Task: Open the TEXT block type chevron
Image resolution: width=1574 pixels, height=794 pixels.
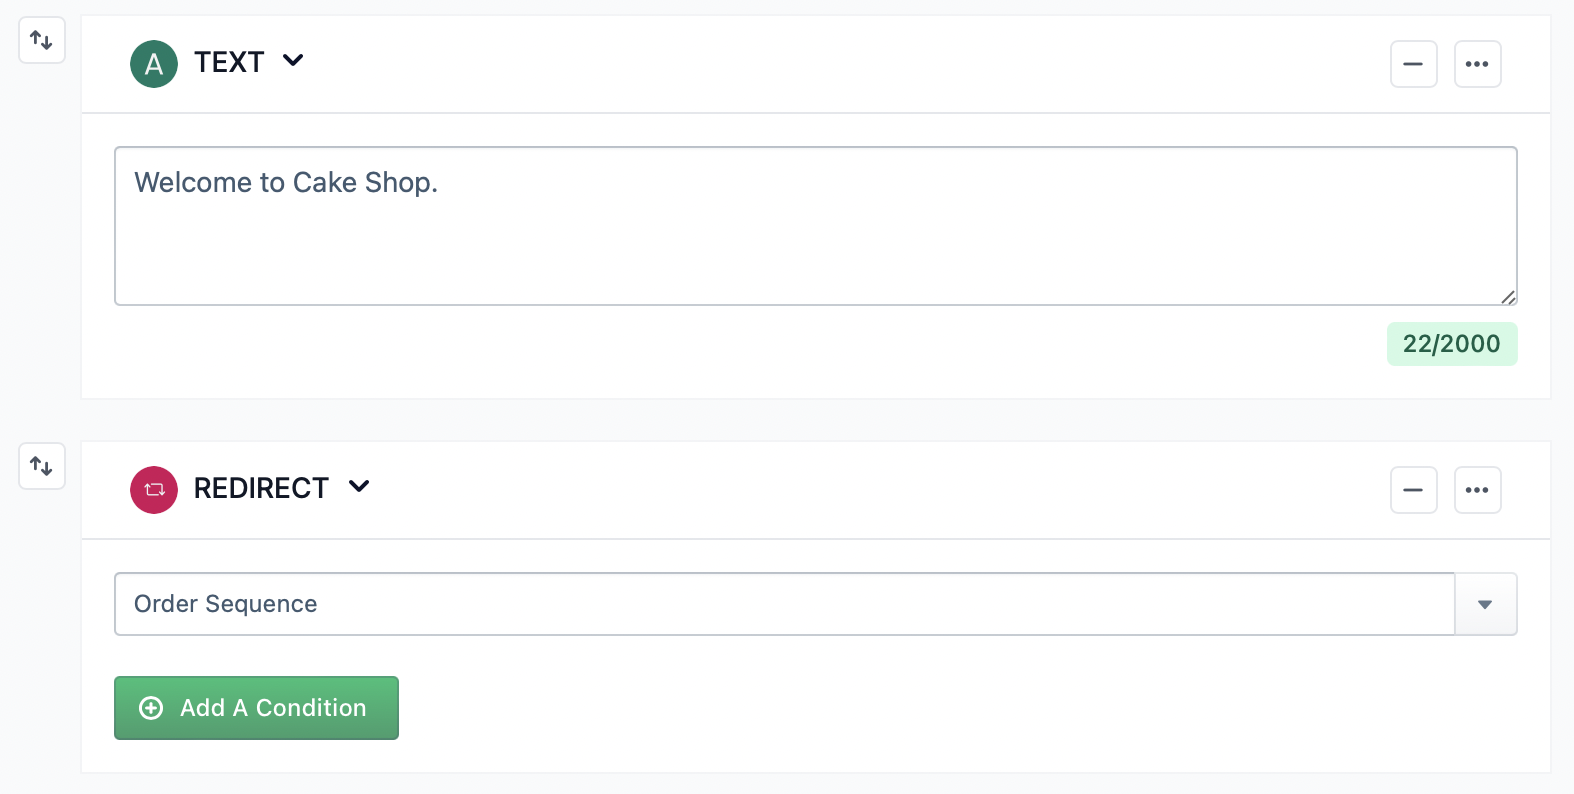Action: 293,61
